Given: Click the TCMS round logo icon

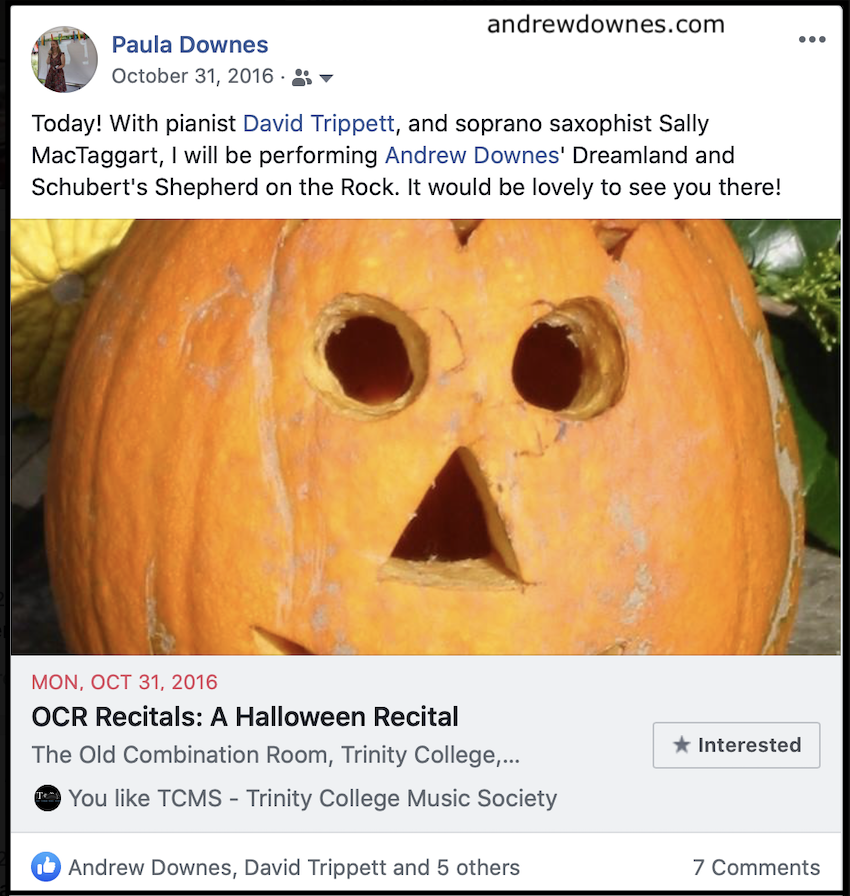Looking at the screenshot, I should [47, 798].
